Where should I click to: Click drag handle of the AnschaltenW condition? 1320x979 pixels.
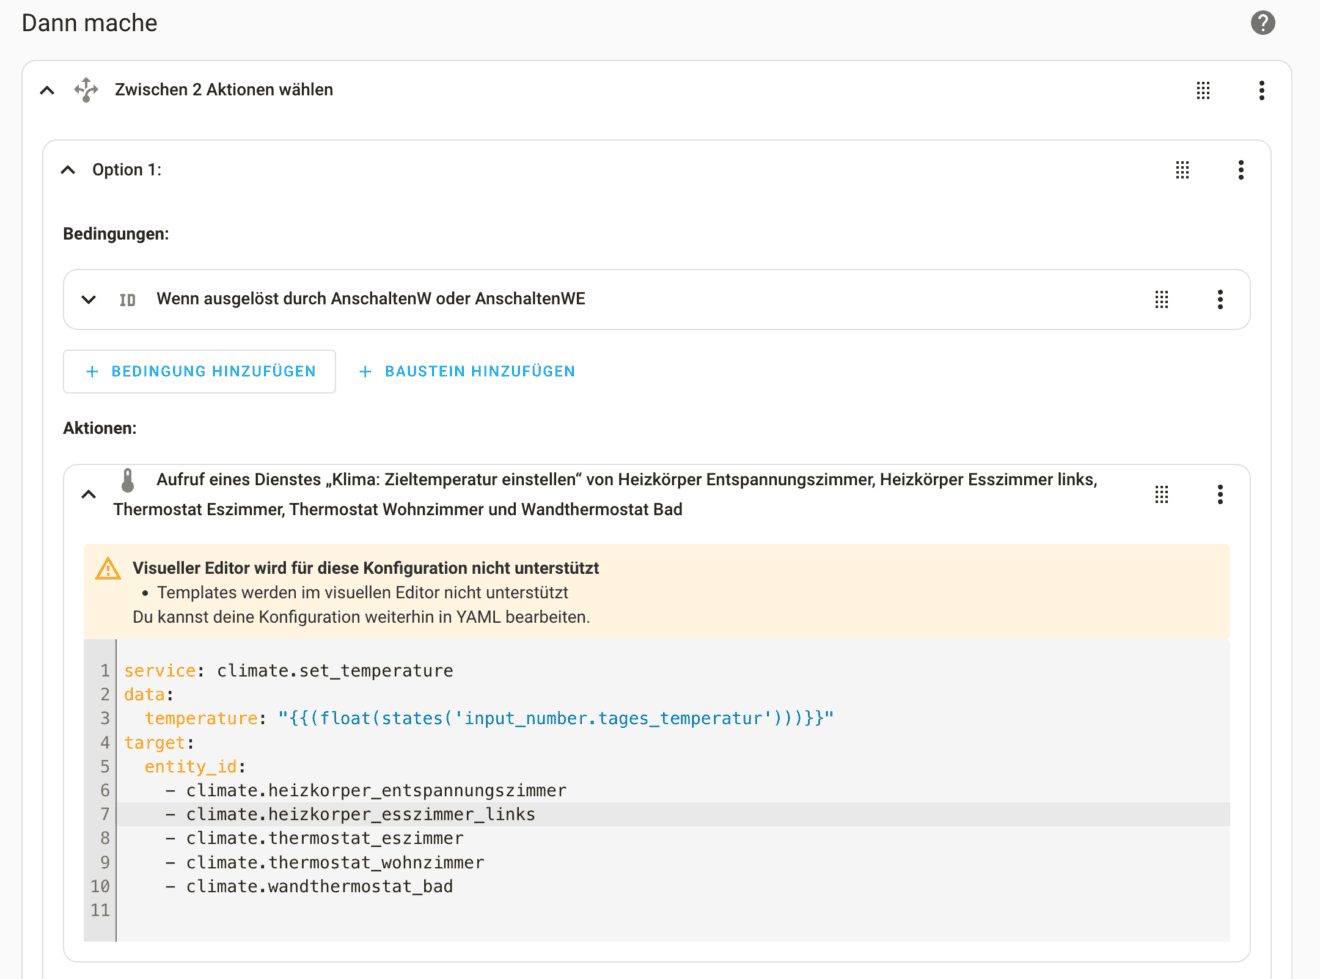(x=1161, y=300)
